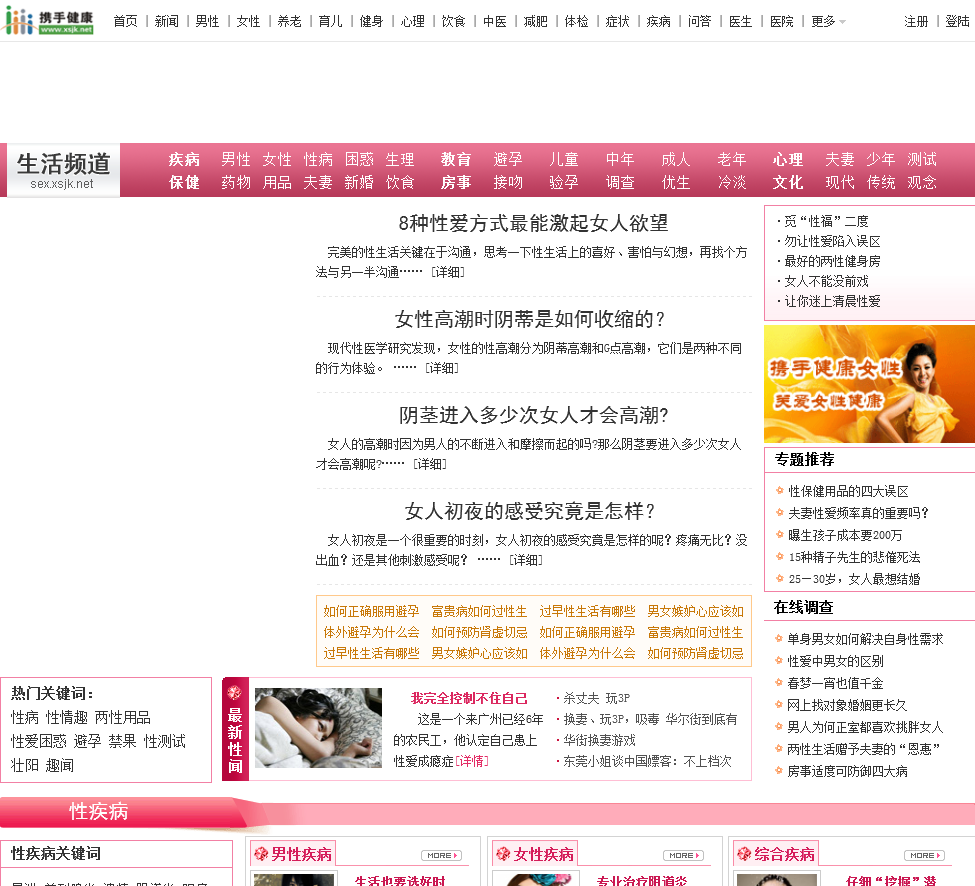Click MORE button for 女性疾病
Image resolution: width=975 pixels, height=886 pixels.
coord(683,856)
